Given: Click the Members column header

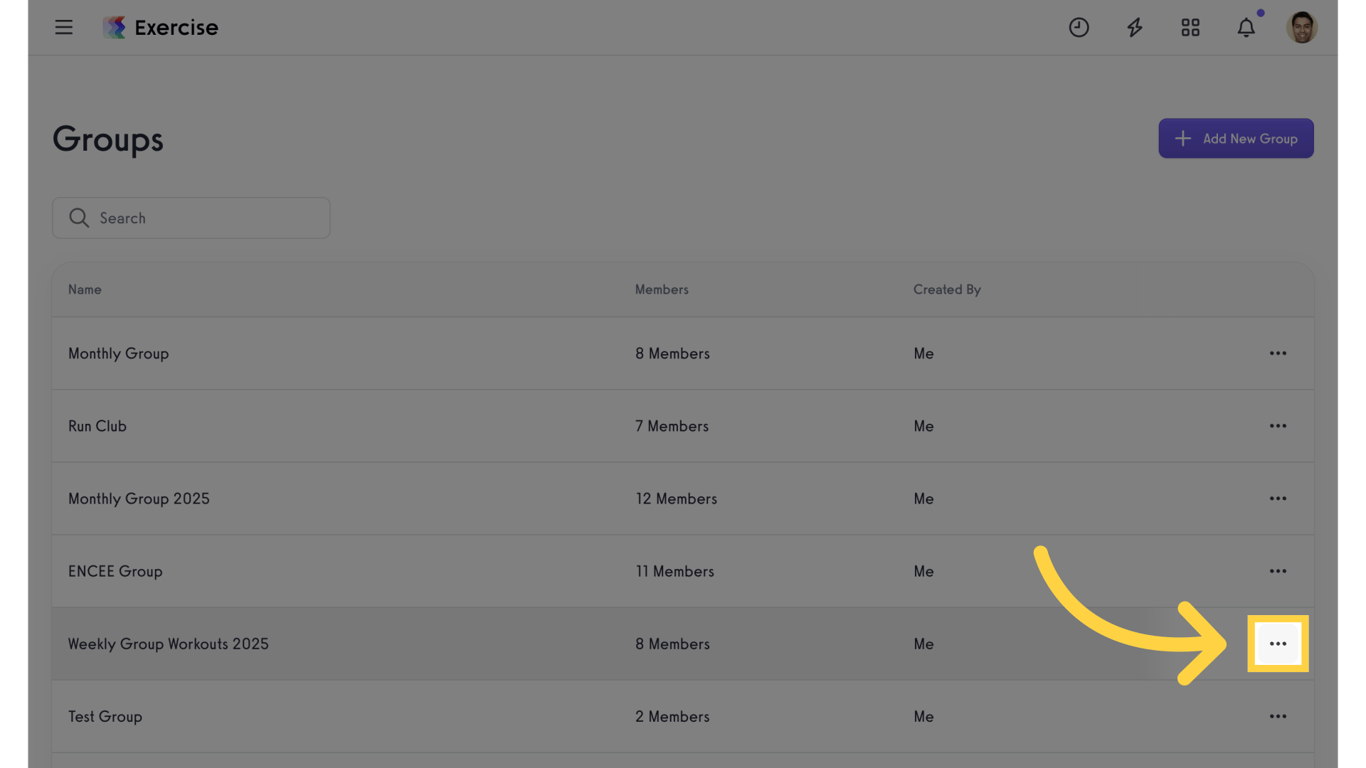Looking at the screenshot, I should (662, 289).
